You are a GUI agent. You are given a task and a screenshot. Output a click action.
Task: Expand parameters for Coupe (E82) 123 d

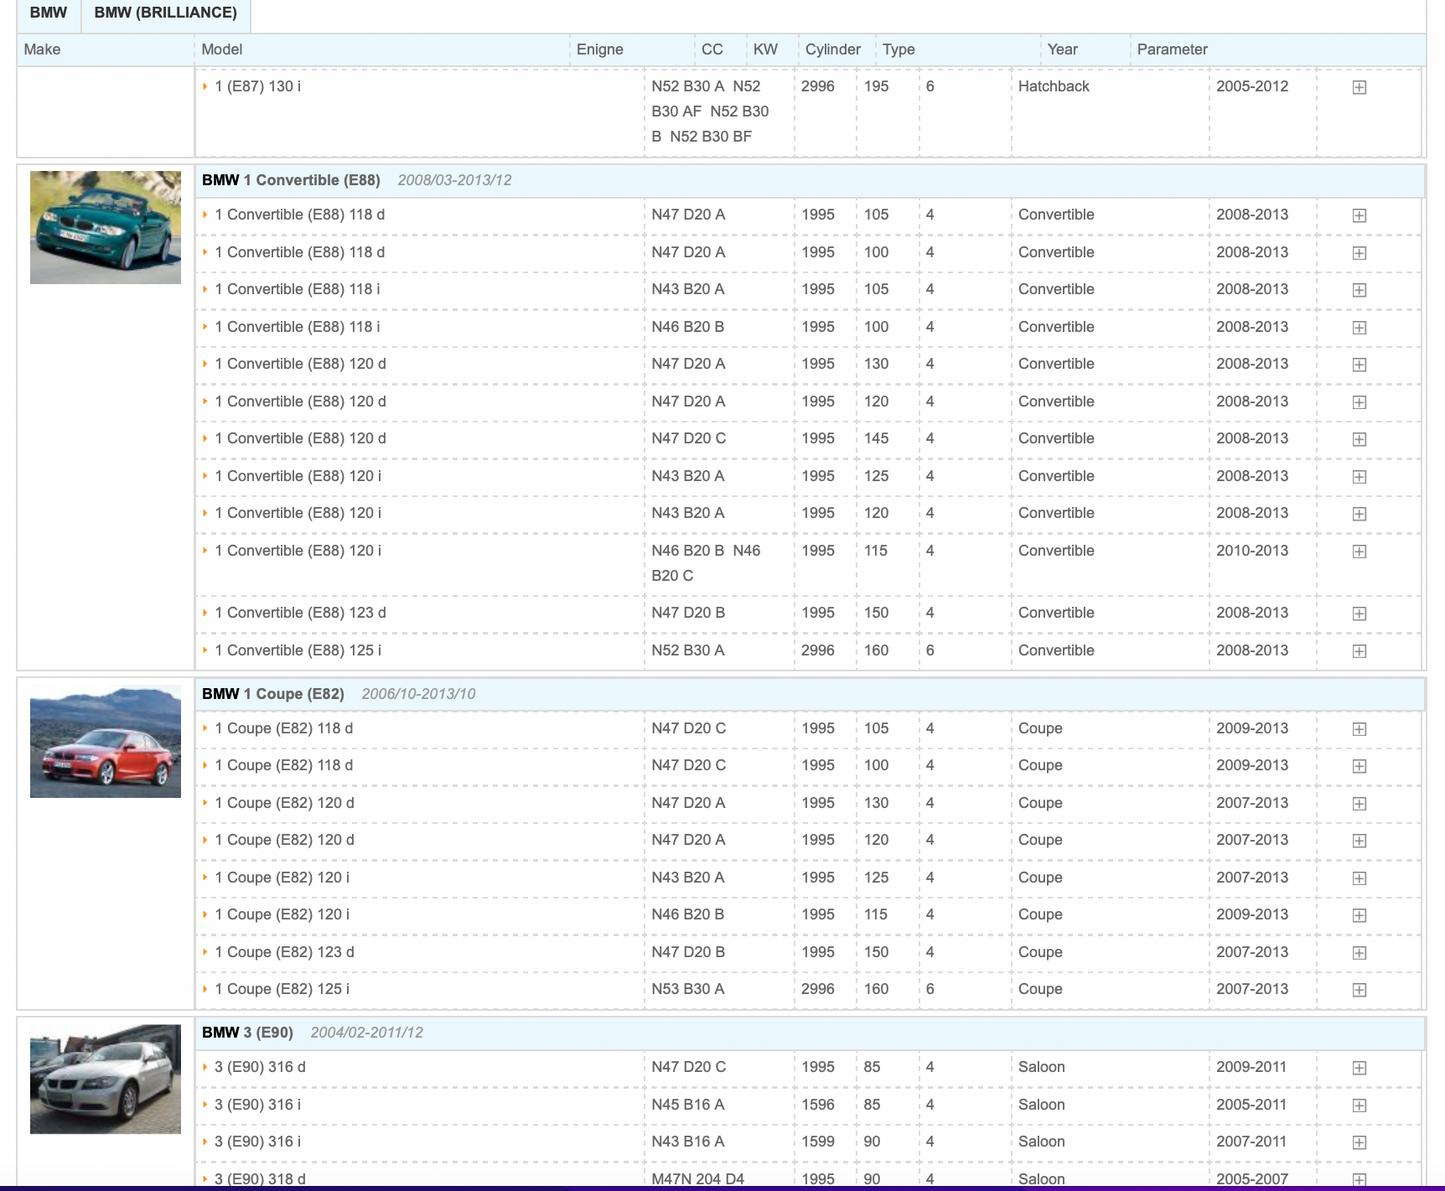point(1359,953)
